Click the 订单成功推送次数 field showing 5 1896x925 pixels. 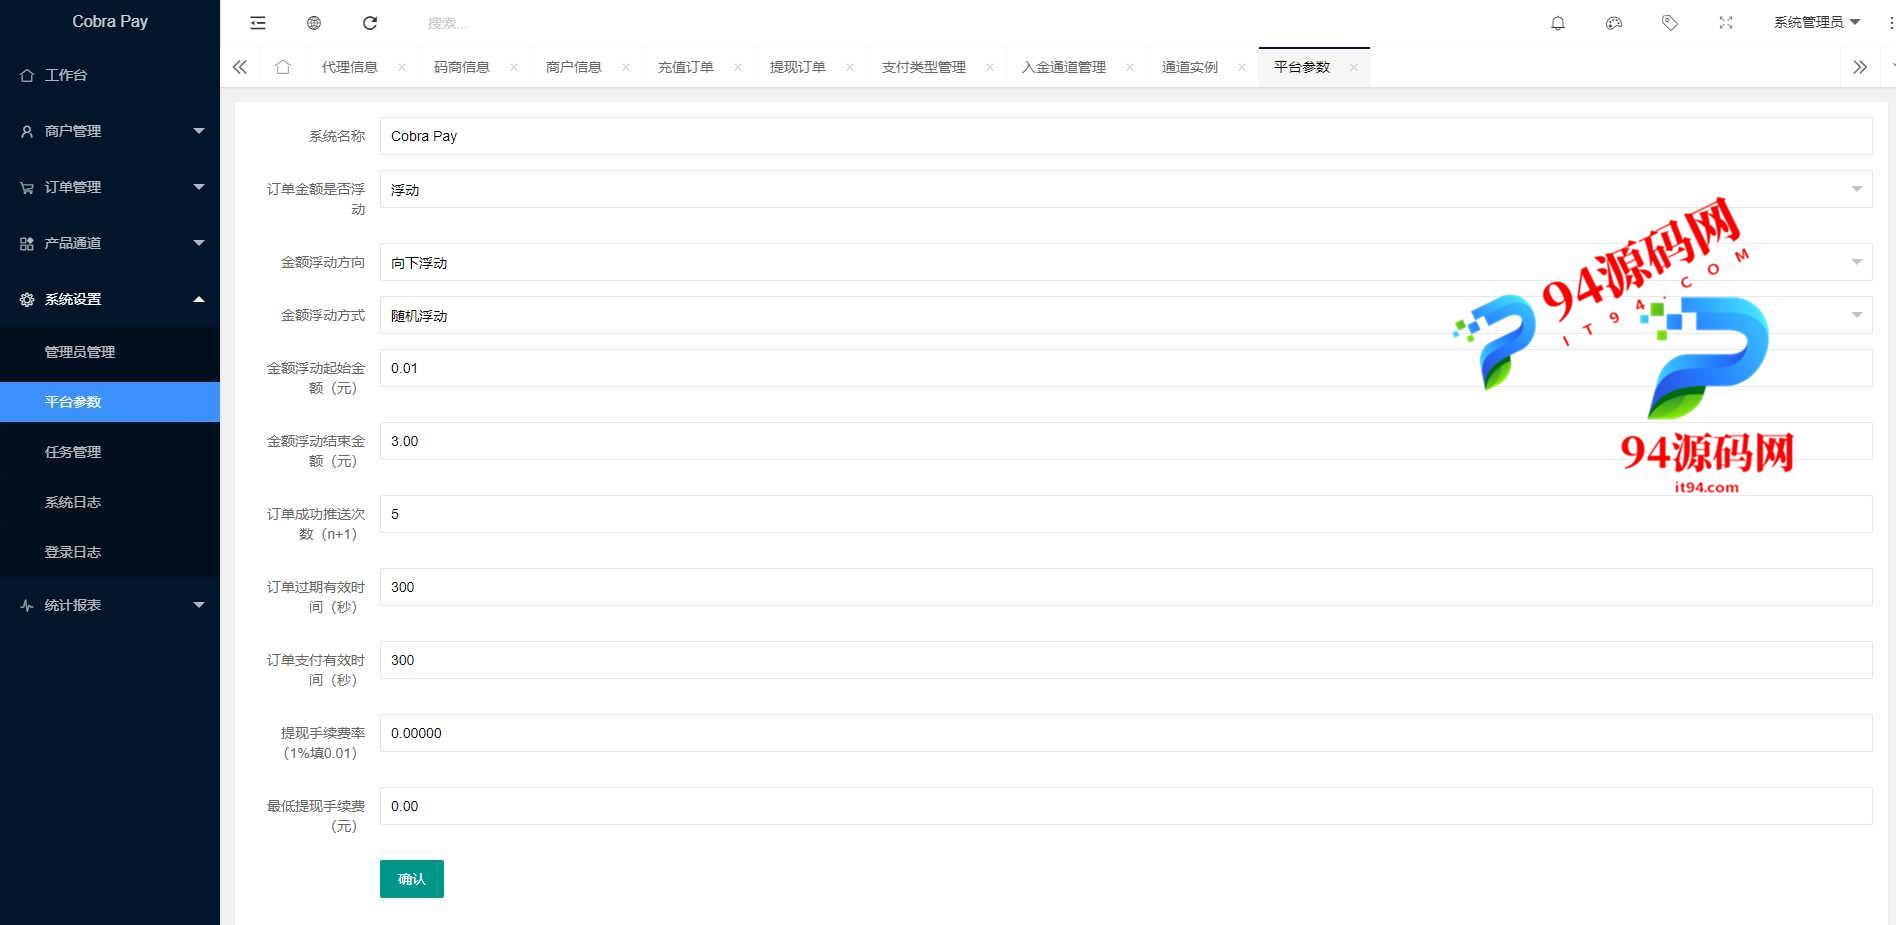coord(1126,514)
